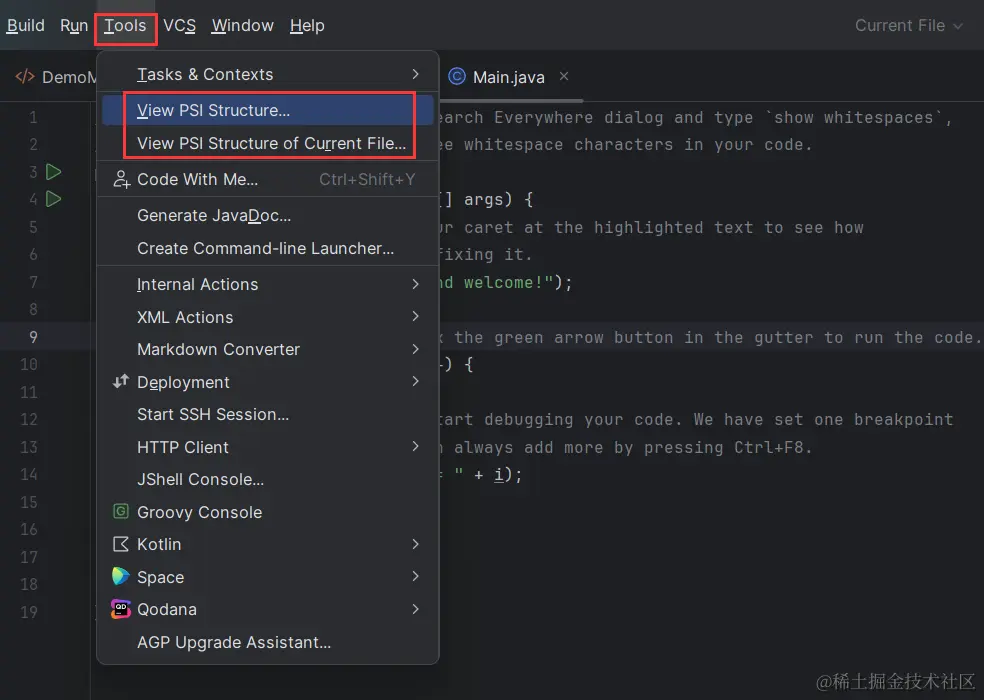
Task: Select Generate JavaDoc...
Action: (x=268, y=215)
